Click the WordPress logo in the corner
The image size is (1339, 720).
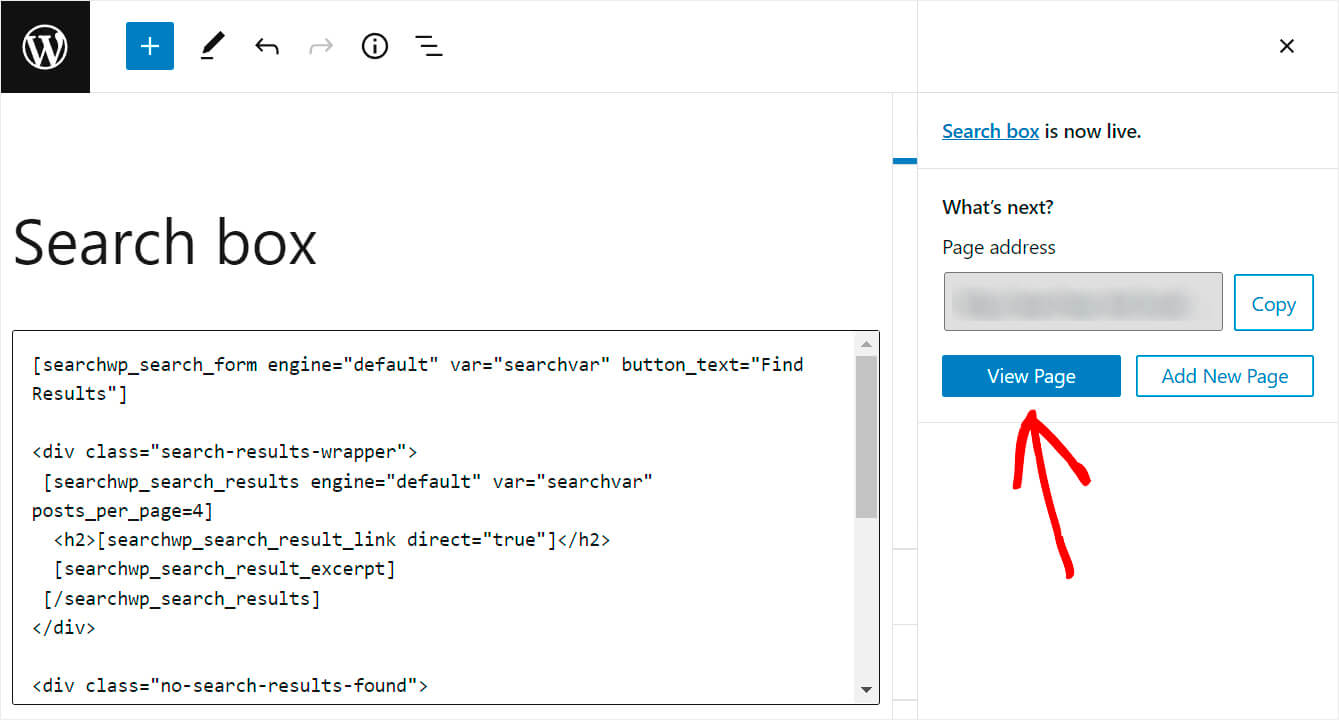coord(45,46)
